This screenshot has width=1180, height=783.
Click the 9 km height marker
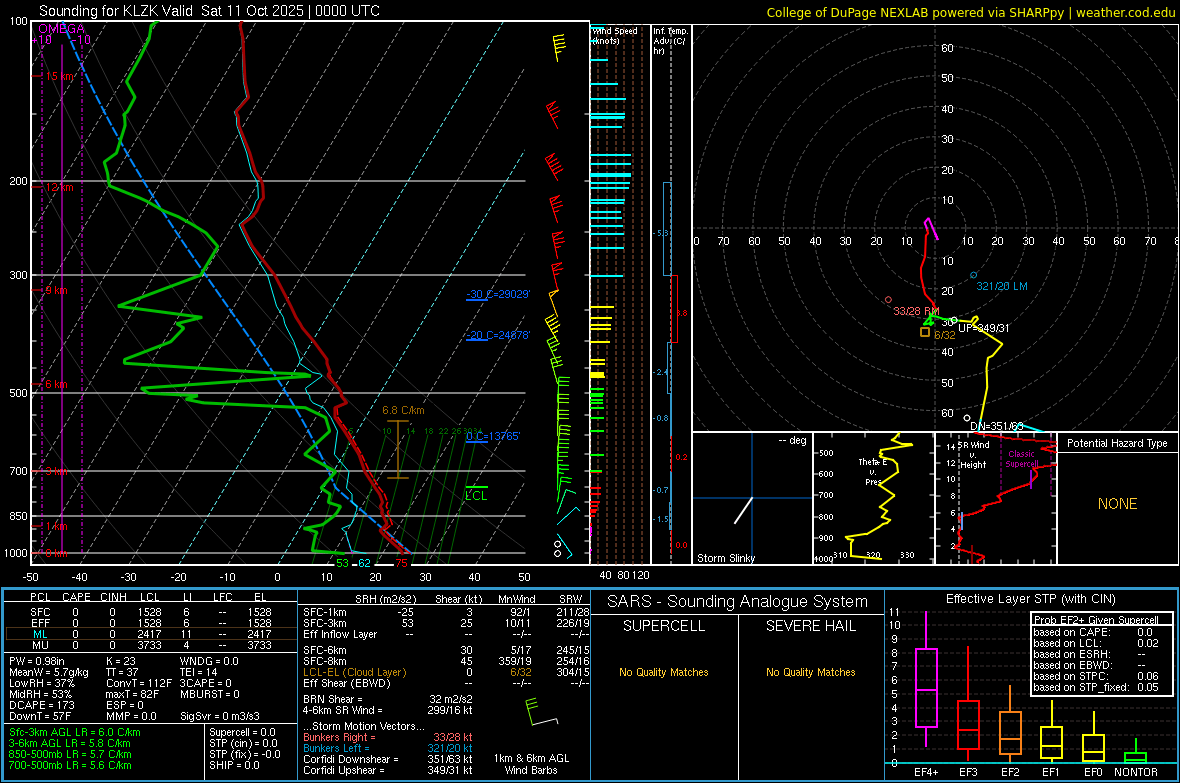(x=57, y=290)
